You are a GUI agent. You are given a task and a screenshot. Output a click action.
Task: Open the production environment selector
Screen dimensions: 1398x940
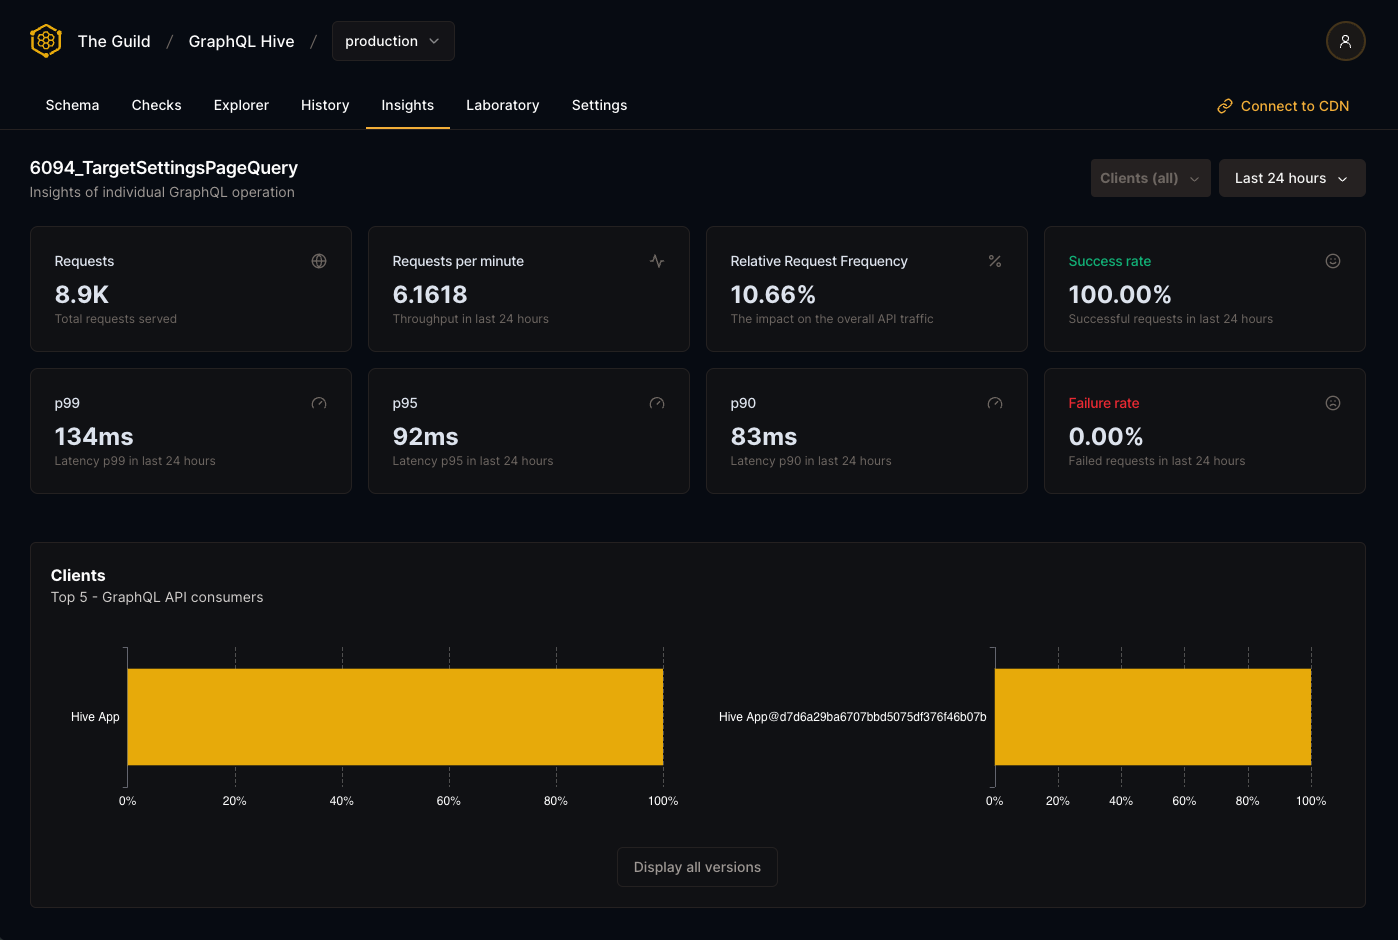pos(393,41)
